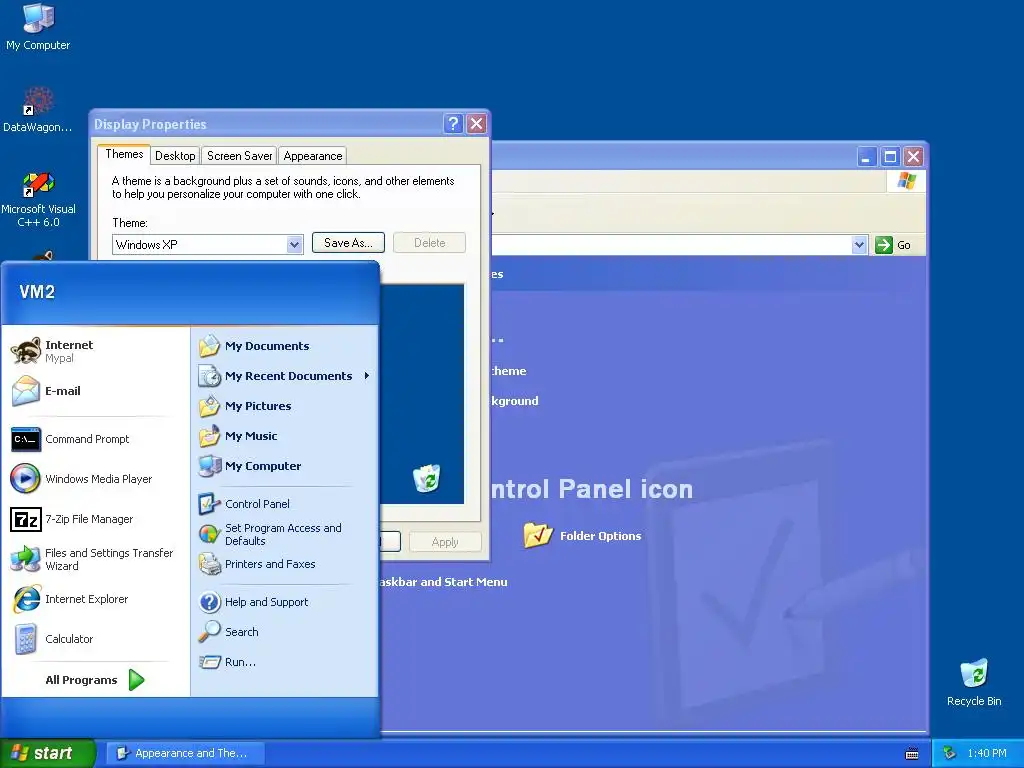Screen dimensions: 1024x768
Task: Click the start button
Action: [48, 753]
